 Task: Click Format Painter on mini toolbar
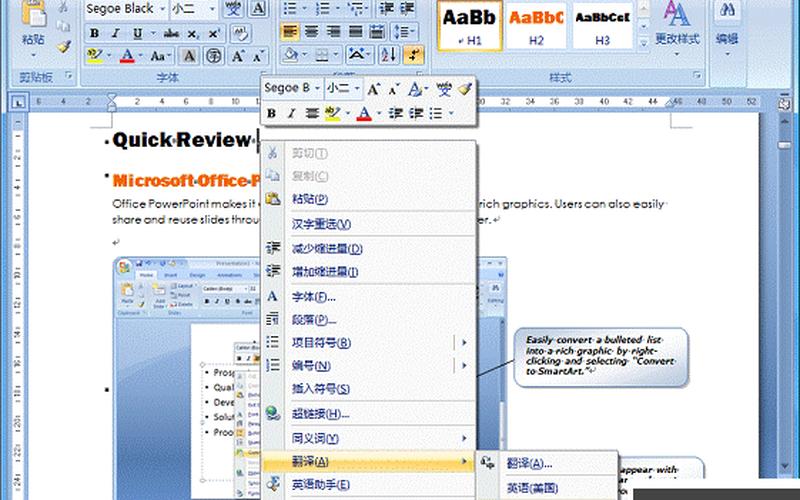coord(464,89)
